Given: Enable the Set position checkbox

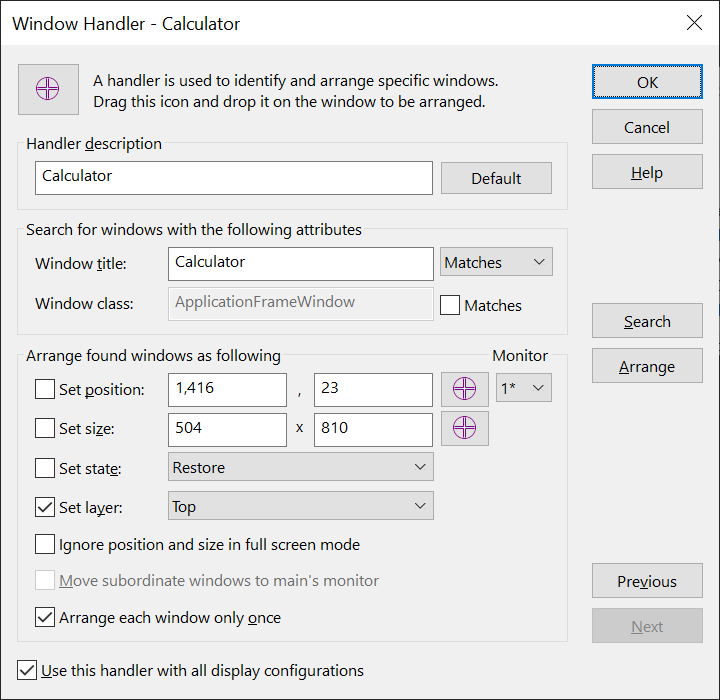Looking at the screenshot, I should click(x=45, y=389).
